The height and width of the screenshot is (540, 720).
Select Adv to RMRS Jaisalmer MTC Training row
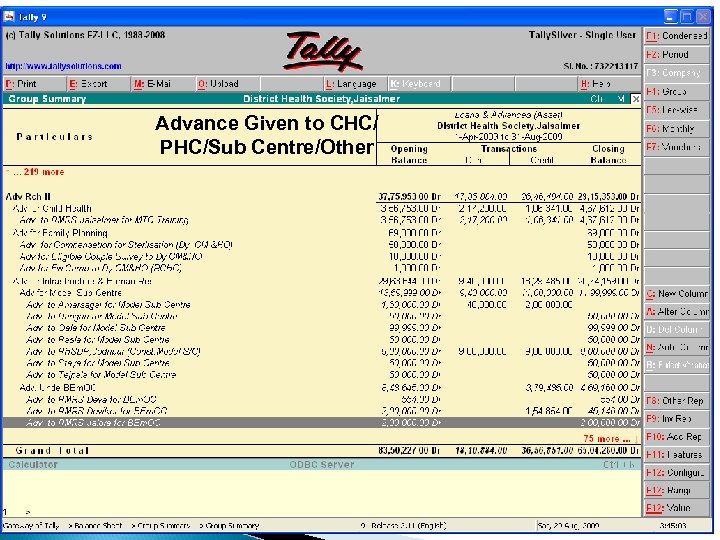tap(321, 220)
